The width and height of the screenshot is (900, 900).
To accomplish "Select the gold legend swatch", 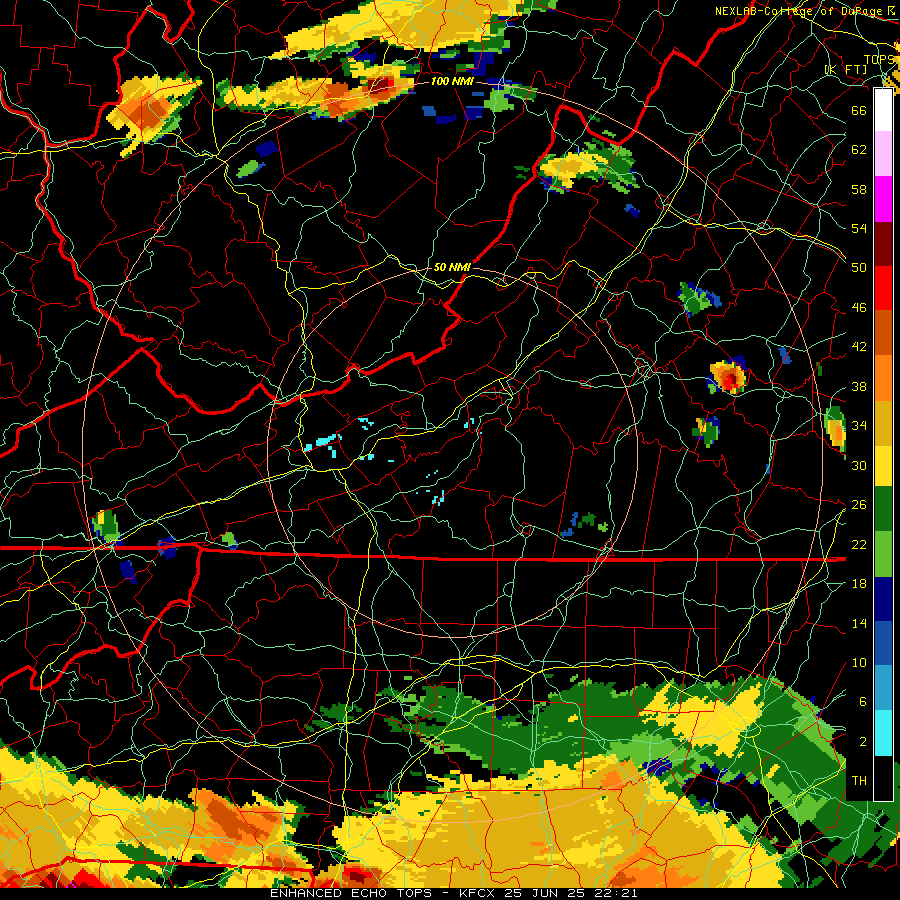I will tap(883, 421).
